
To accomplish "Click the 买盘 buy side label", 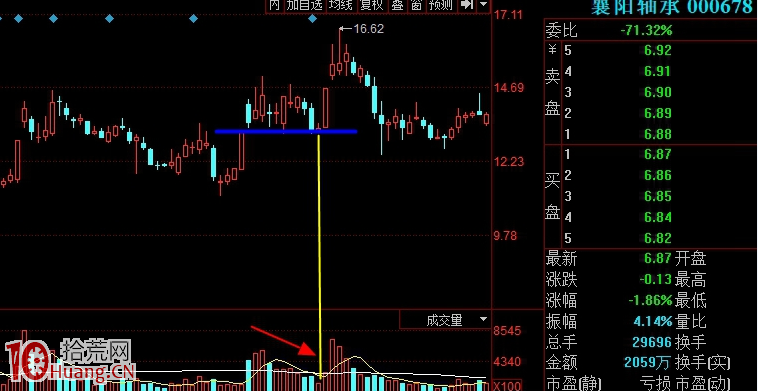I will coord(553,196).
